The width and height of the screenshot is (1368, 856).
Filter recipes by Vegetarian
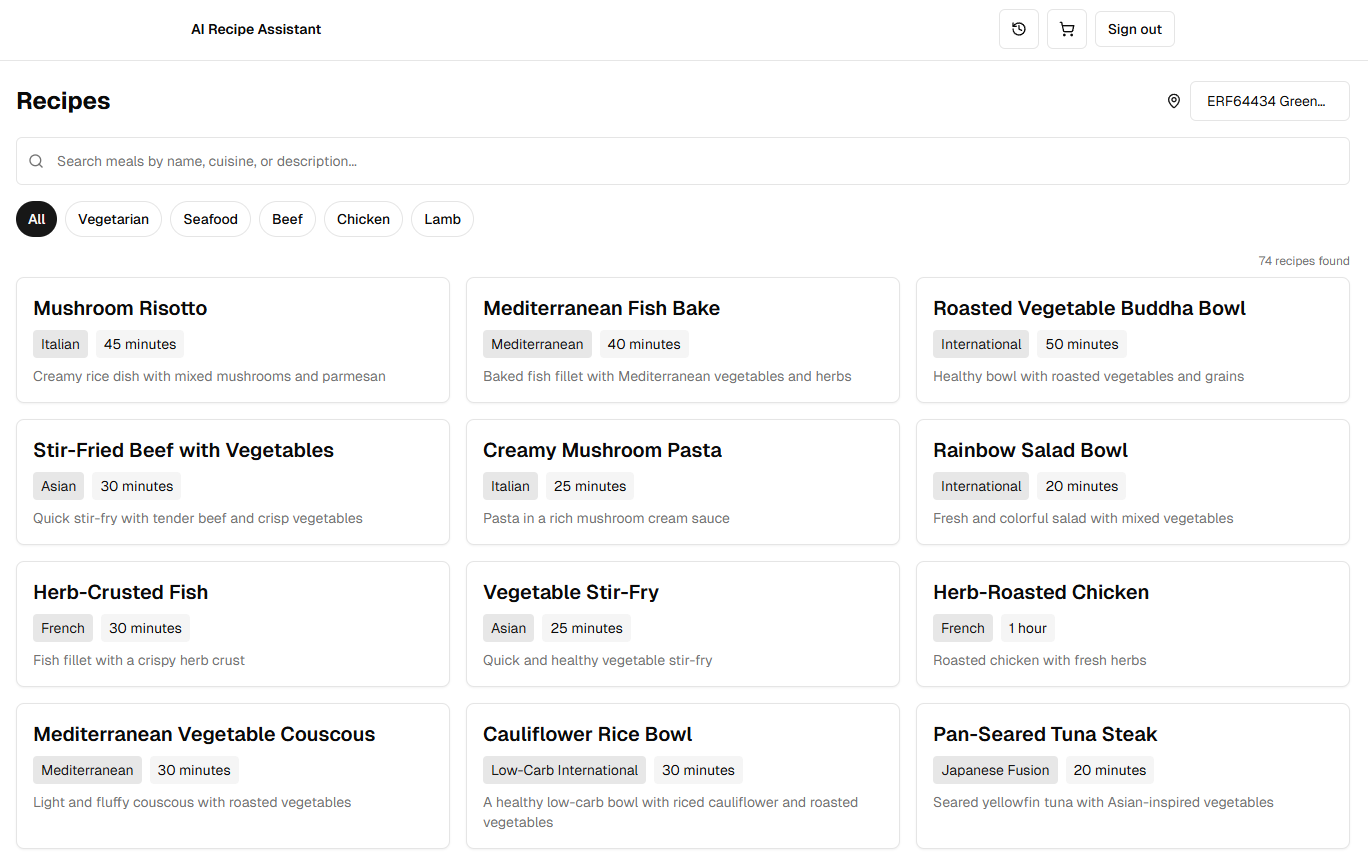click(x=113, y=219)
